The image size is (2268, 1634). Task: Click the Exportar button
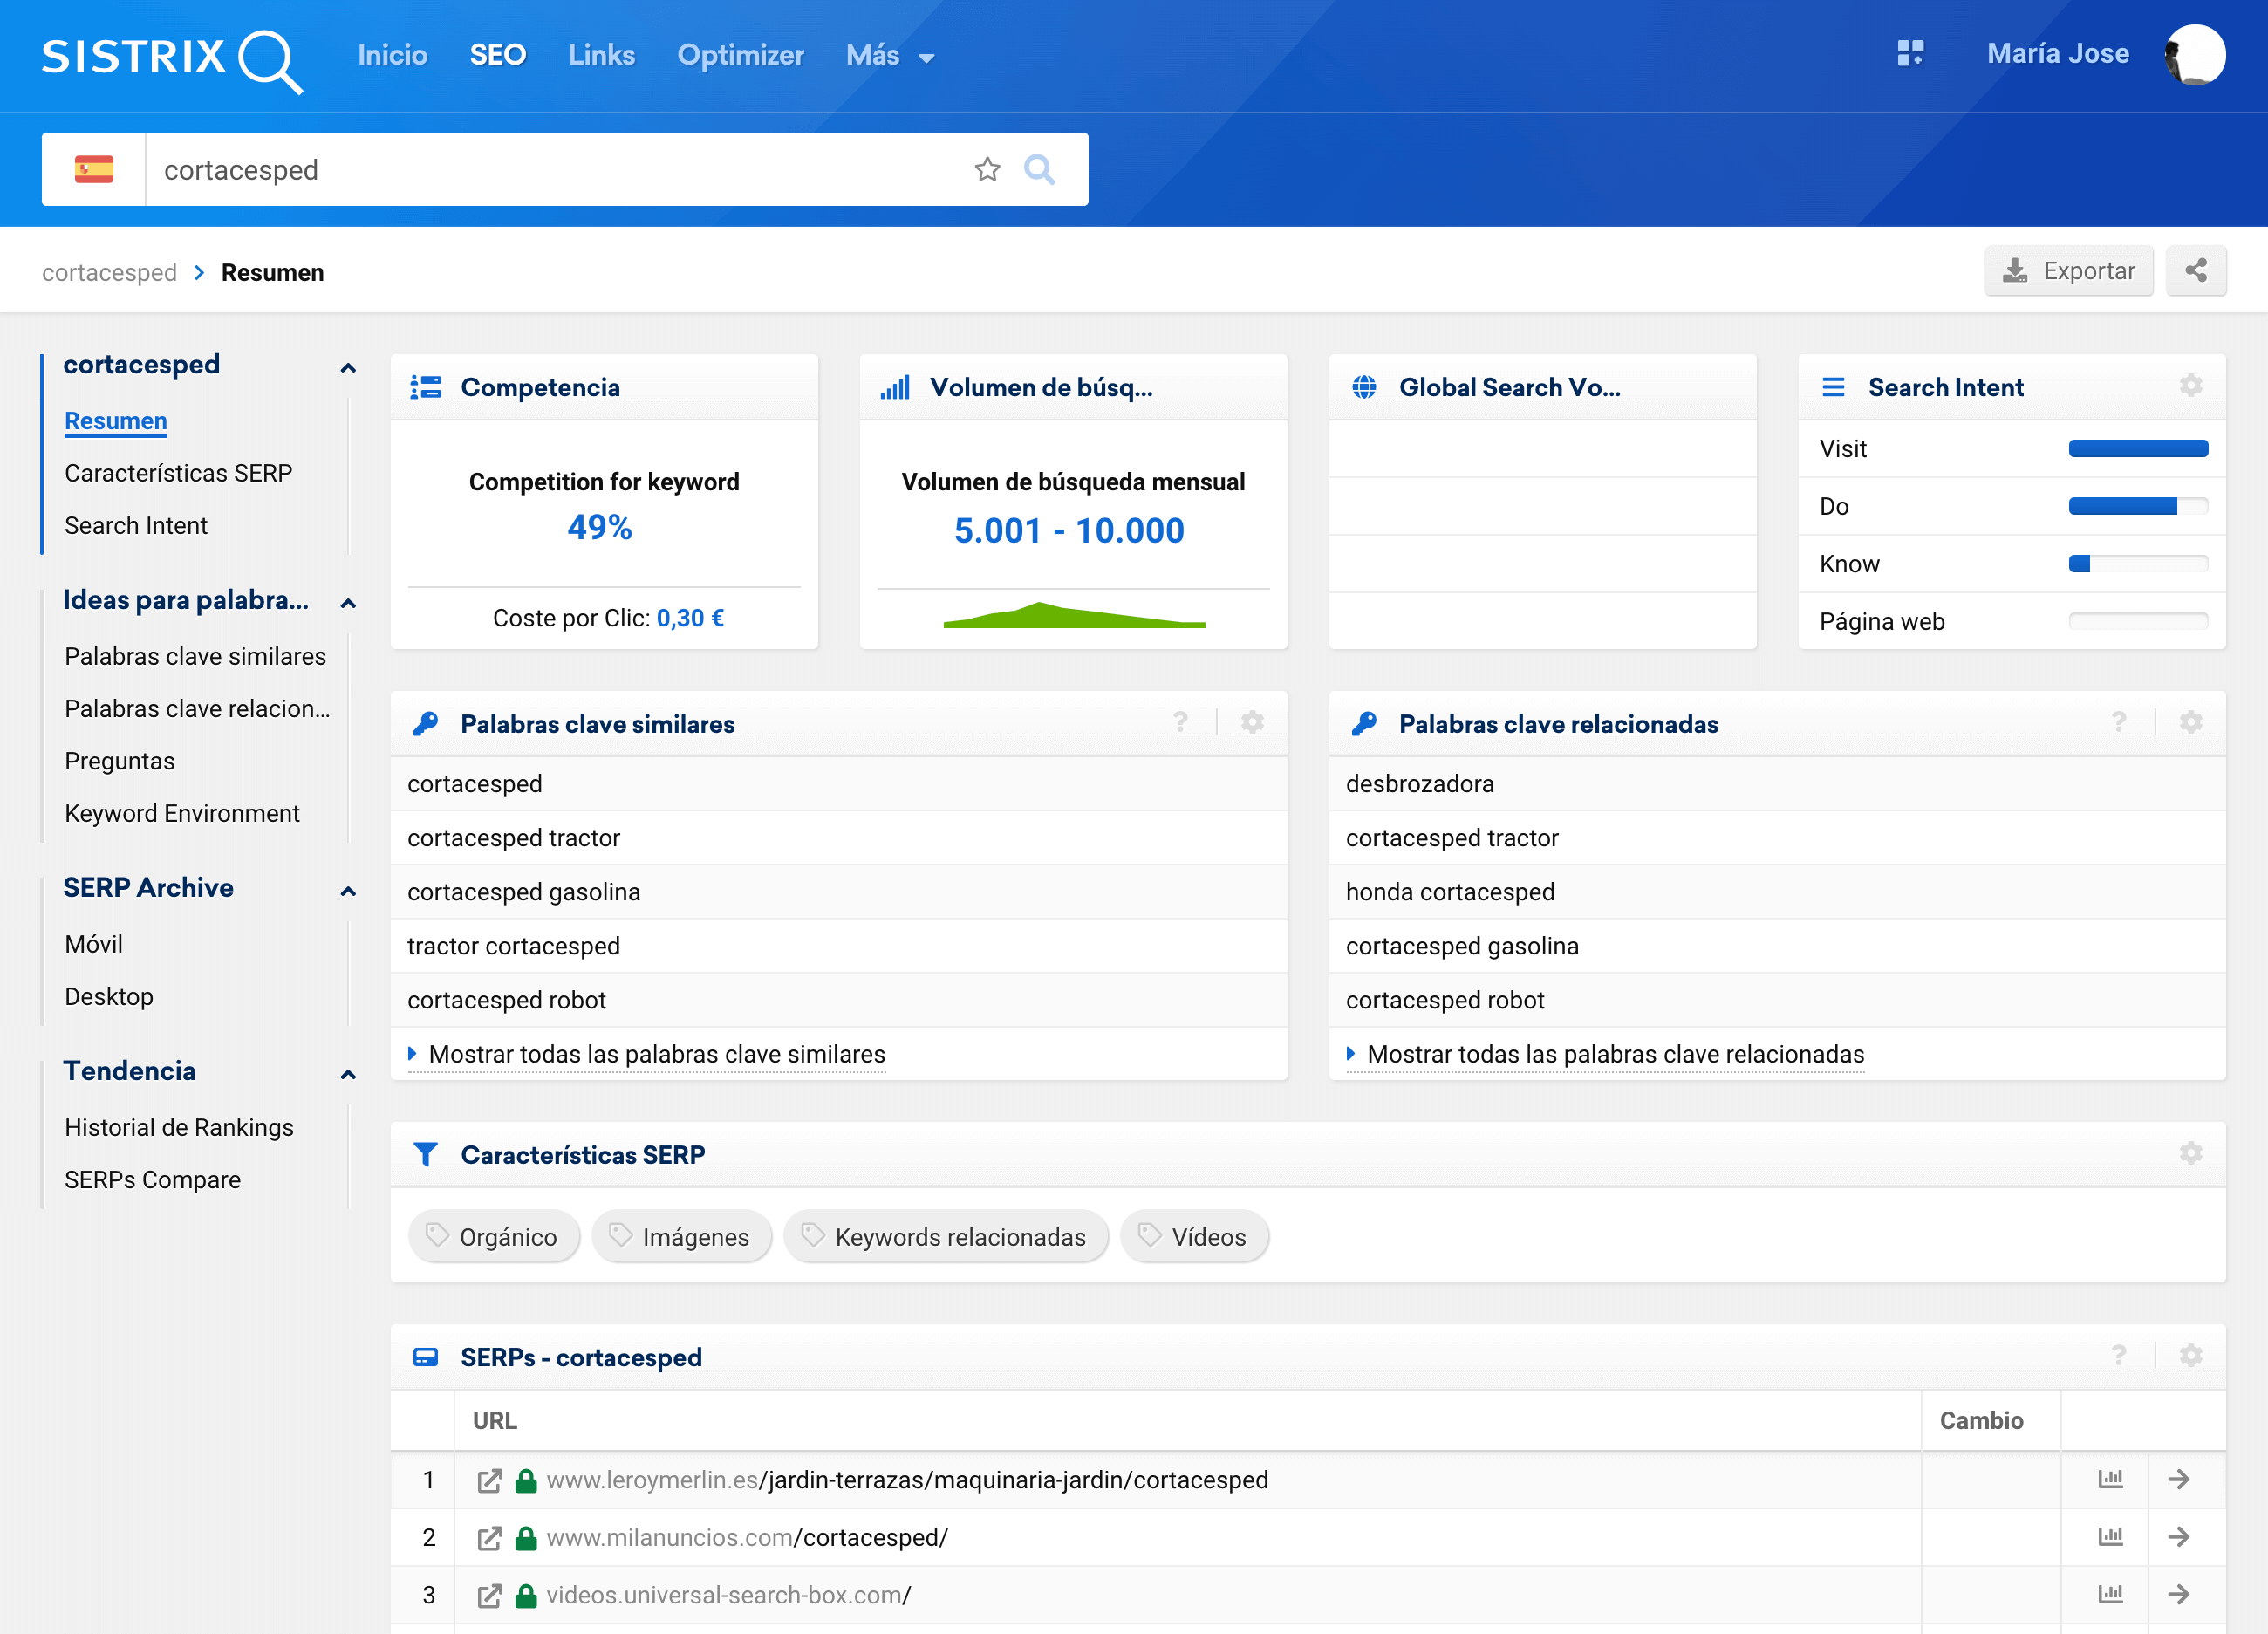click(2068, 271)
